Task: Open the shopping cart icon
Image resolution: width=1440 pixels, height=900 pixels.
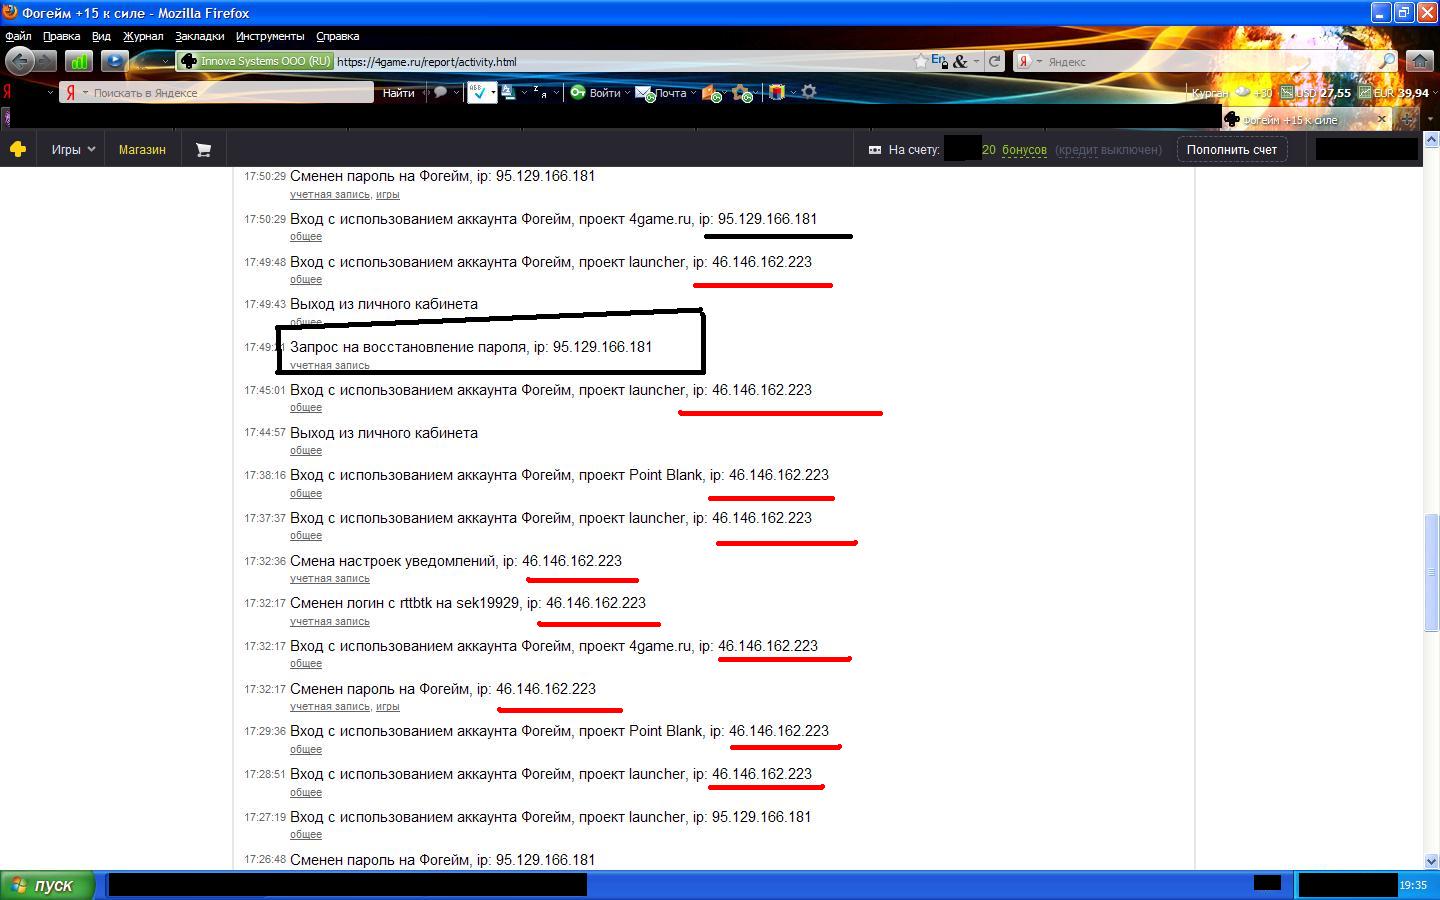Action: click(203, 150)
